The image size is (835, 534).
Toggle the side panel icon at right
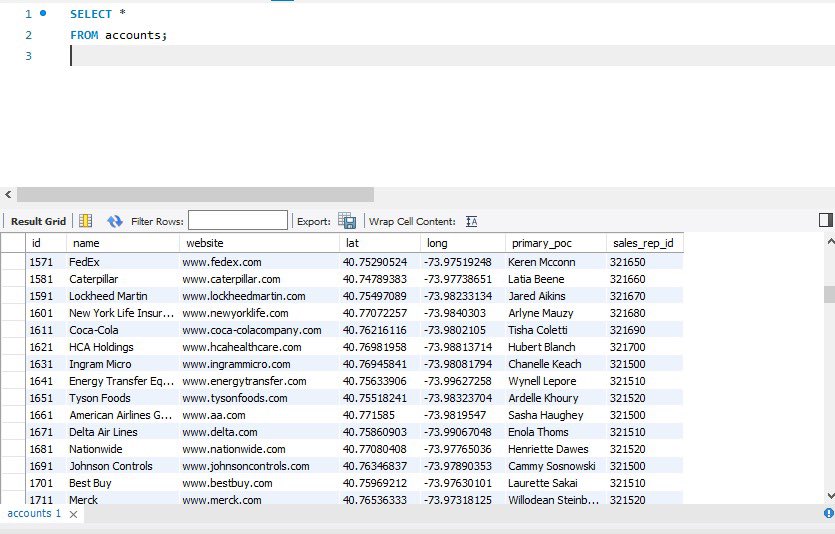point(825,220)
